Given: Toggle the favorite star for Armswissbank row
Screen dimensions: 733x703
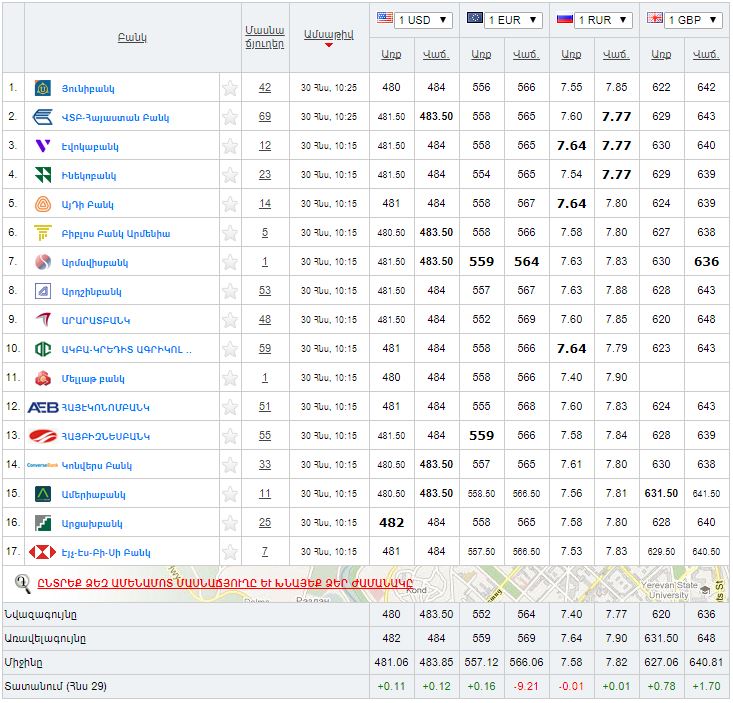Looking at the screenshot, I should click(x=230, y=262).
